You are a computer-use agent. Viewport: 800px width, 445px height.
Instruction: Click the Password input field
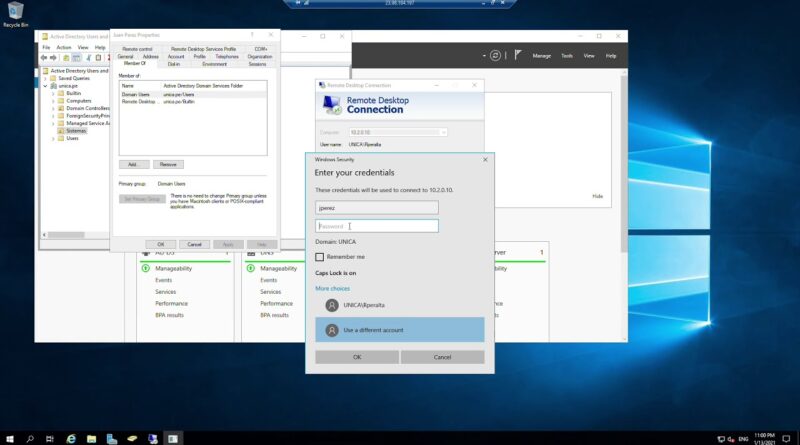point(377,226)
